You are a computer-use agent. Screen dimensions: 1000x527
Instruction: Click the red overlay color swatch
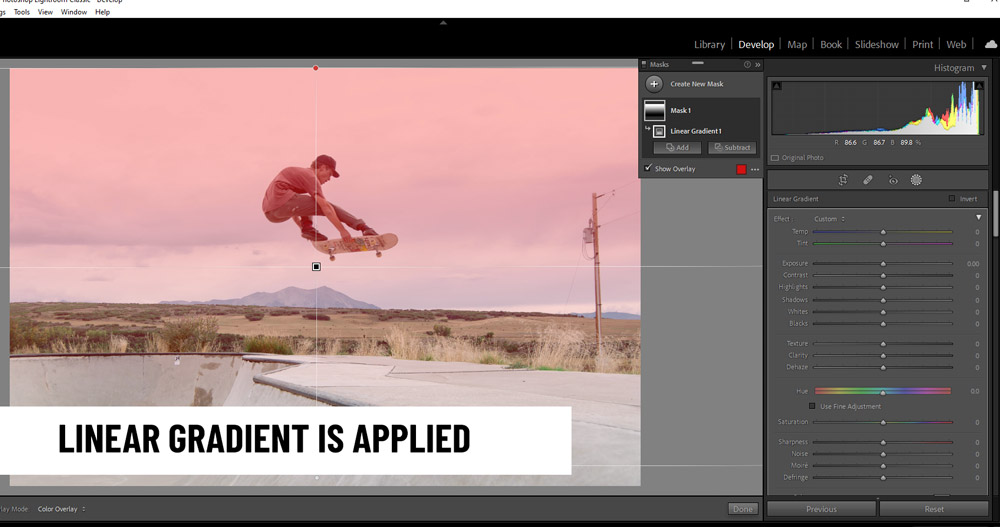[741, 169]
